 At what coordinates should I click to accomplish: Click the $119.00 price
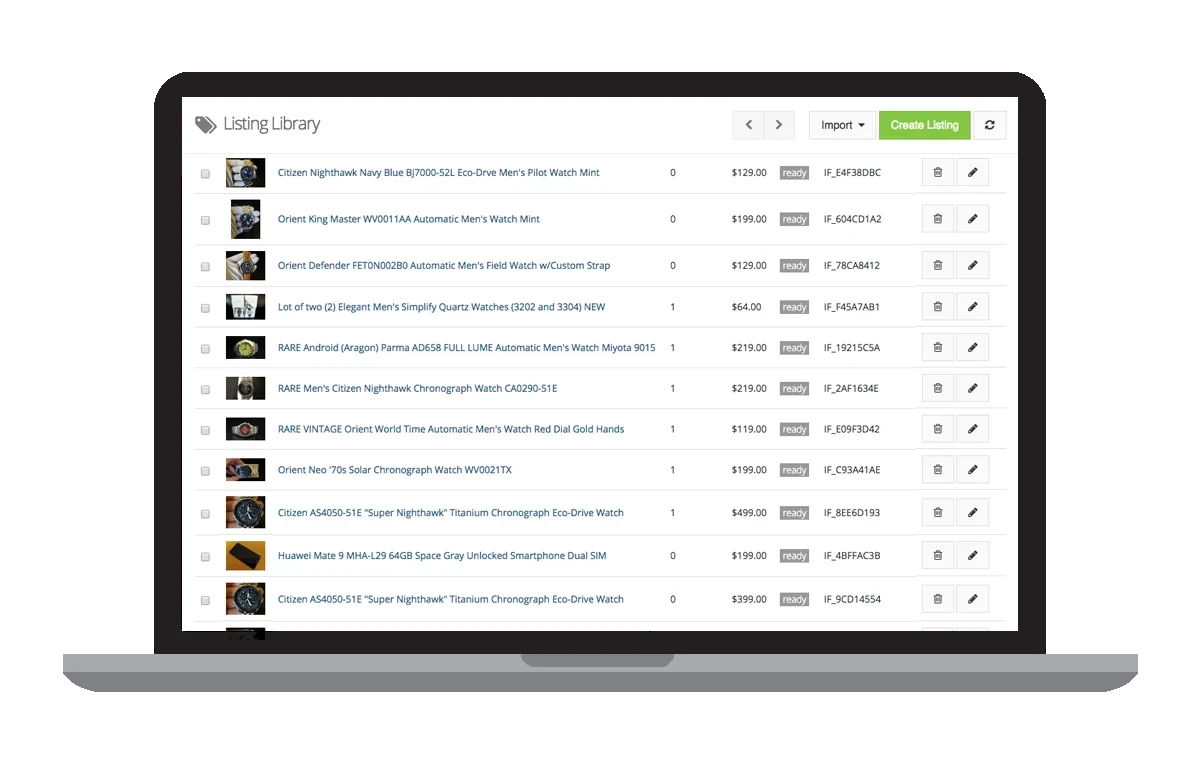point(749,429)
